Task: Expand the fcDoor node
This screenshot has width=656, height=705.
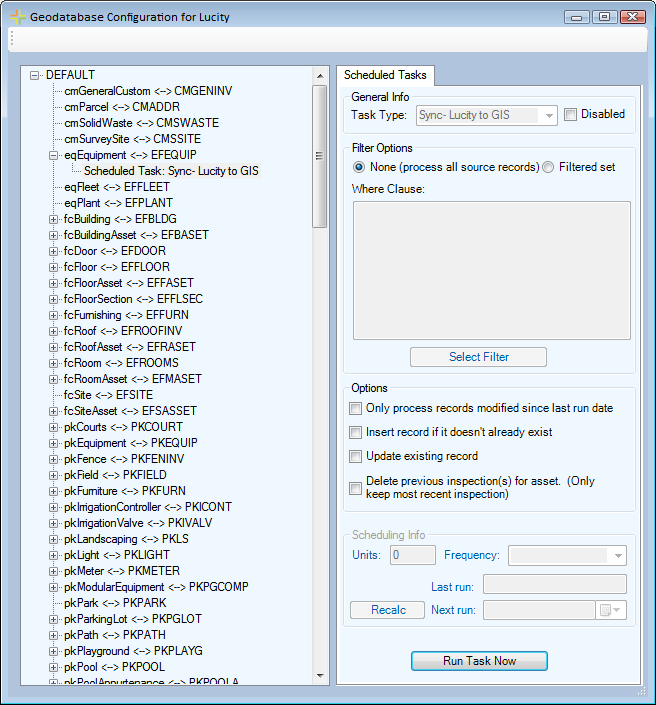Action: (54, 251)
